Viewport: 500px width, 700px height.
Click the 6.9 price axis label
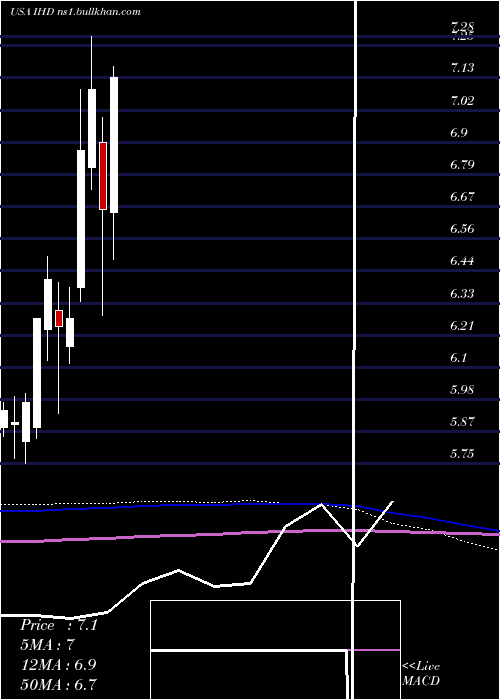(459, 133)
